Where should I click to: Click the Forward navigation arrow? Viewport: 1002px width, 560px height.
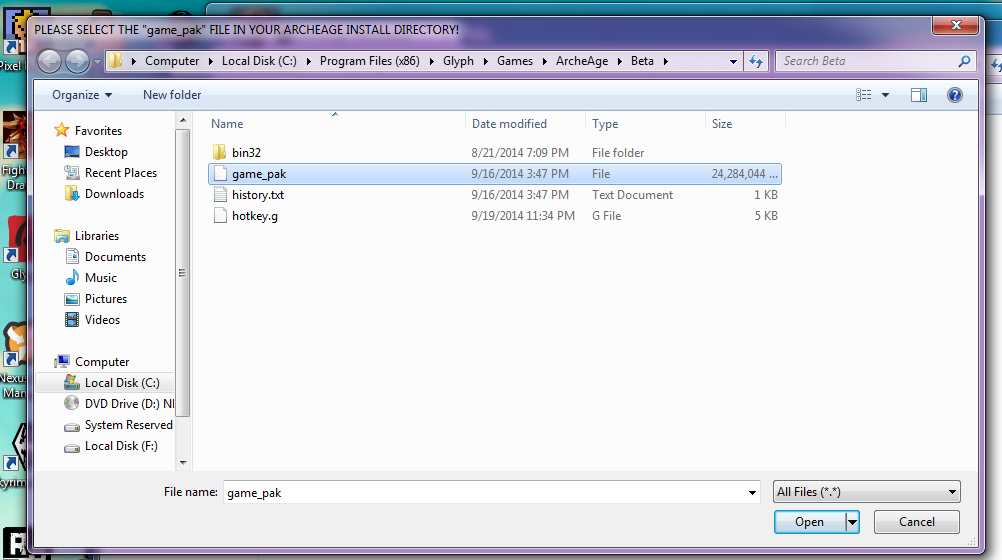click(x=77, y=61)
